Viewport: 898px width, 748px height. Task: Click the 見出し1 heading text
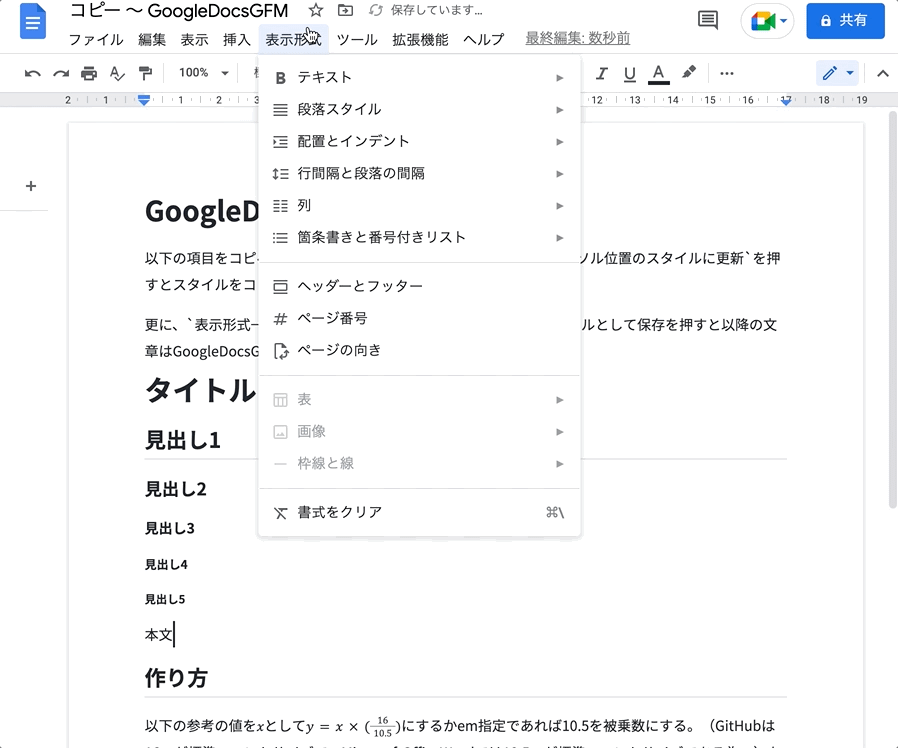pos(183,440)
